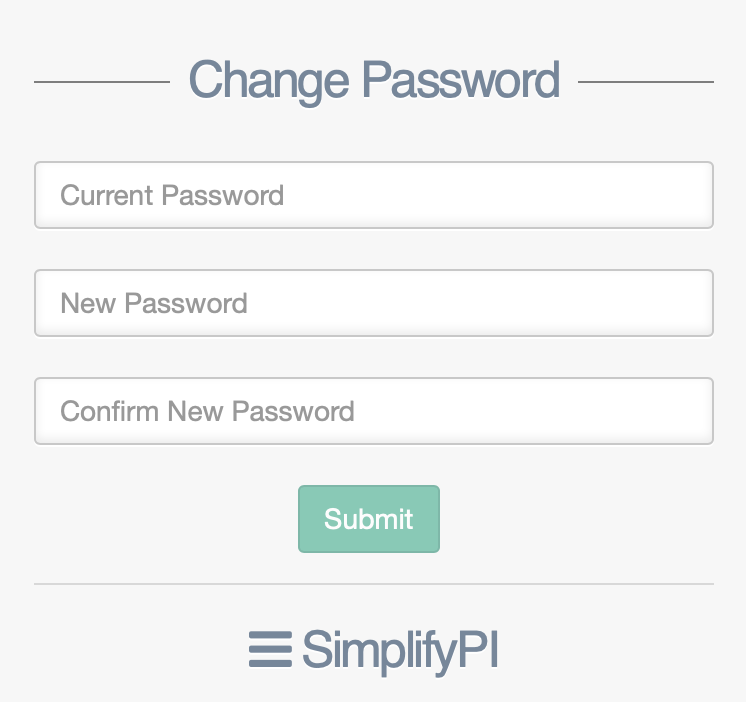Focus the Current Password input field
The width and height of the screenshot is (746, 702).
click(x=374, y=195)
